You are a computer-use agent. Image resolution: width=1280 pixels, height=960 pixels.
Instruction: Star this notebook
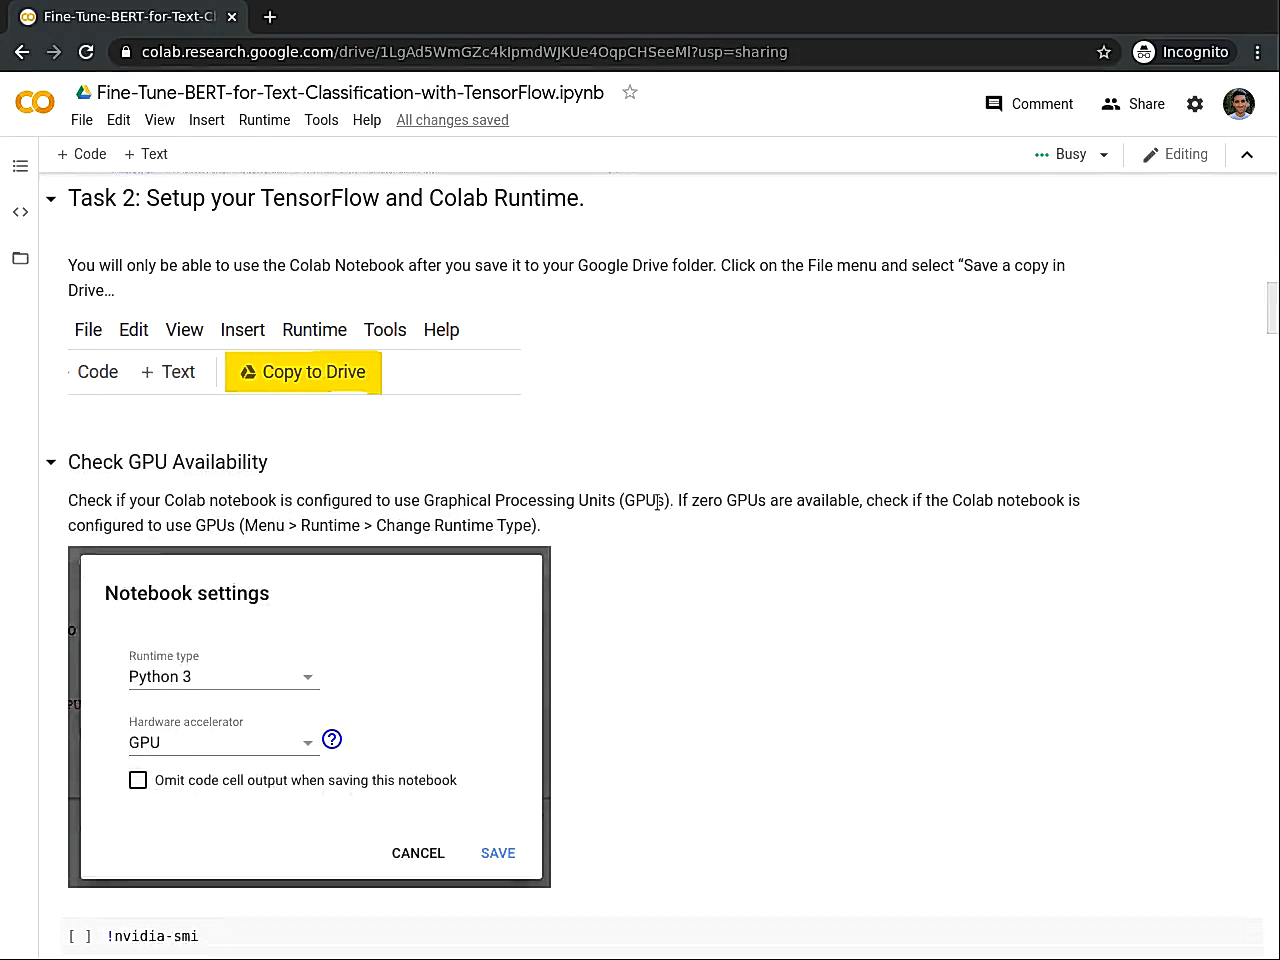pos(630,92)
